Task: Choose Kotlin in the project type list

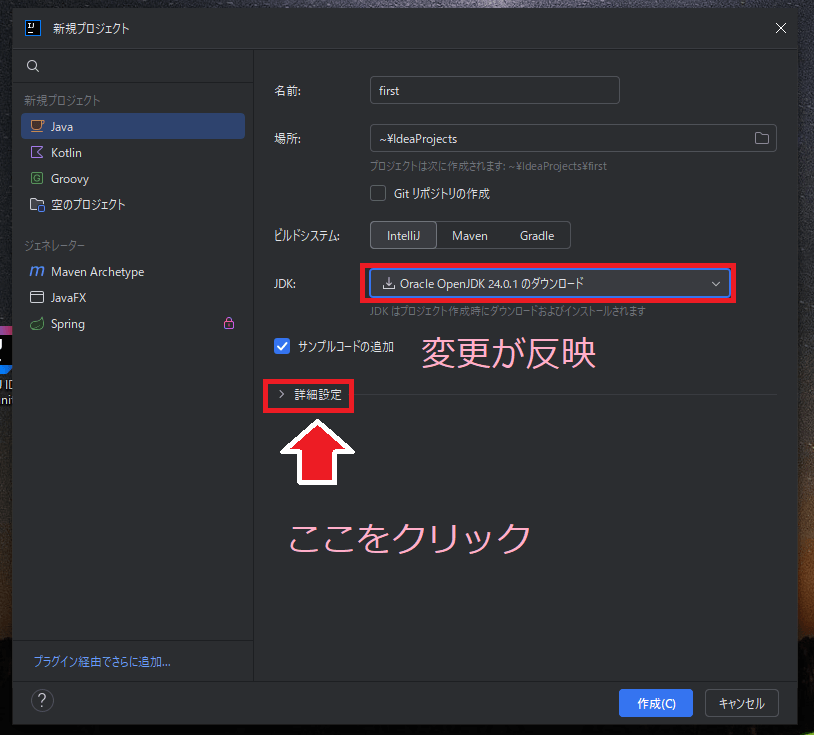Action: coord(133,152)
